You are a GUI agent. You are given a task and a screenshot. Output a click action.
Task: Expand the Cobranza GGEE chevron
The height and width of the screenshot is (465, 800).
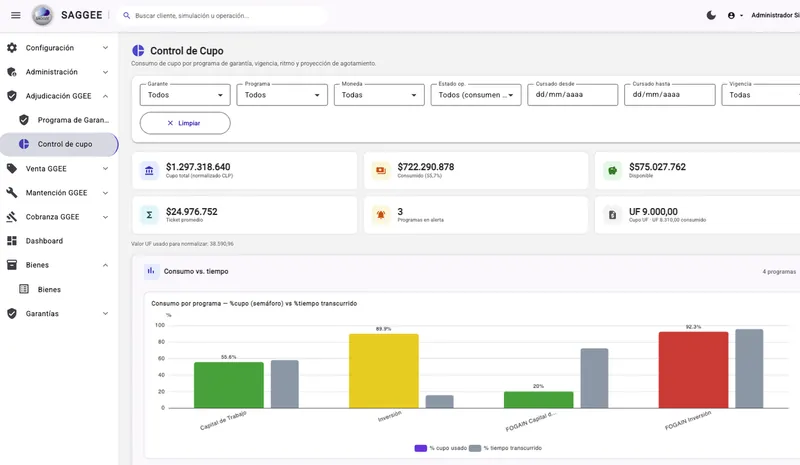[105, 217]
